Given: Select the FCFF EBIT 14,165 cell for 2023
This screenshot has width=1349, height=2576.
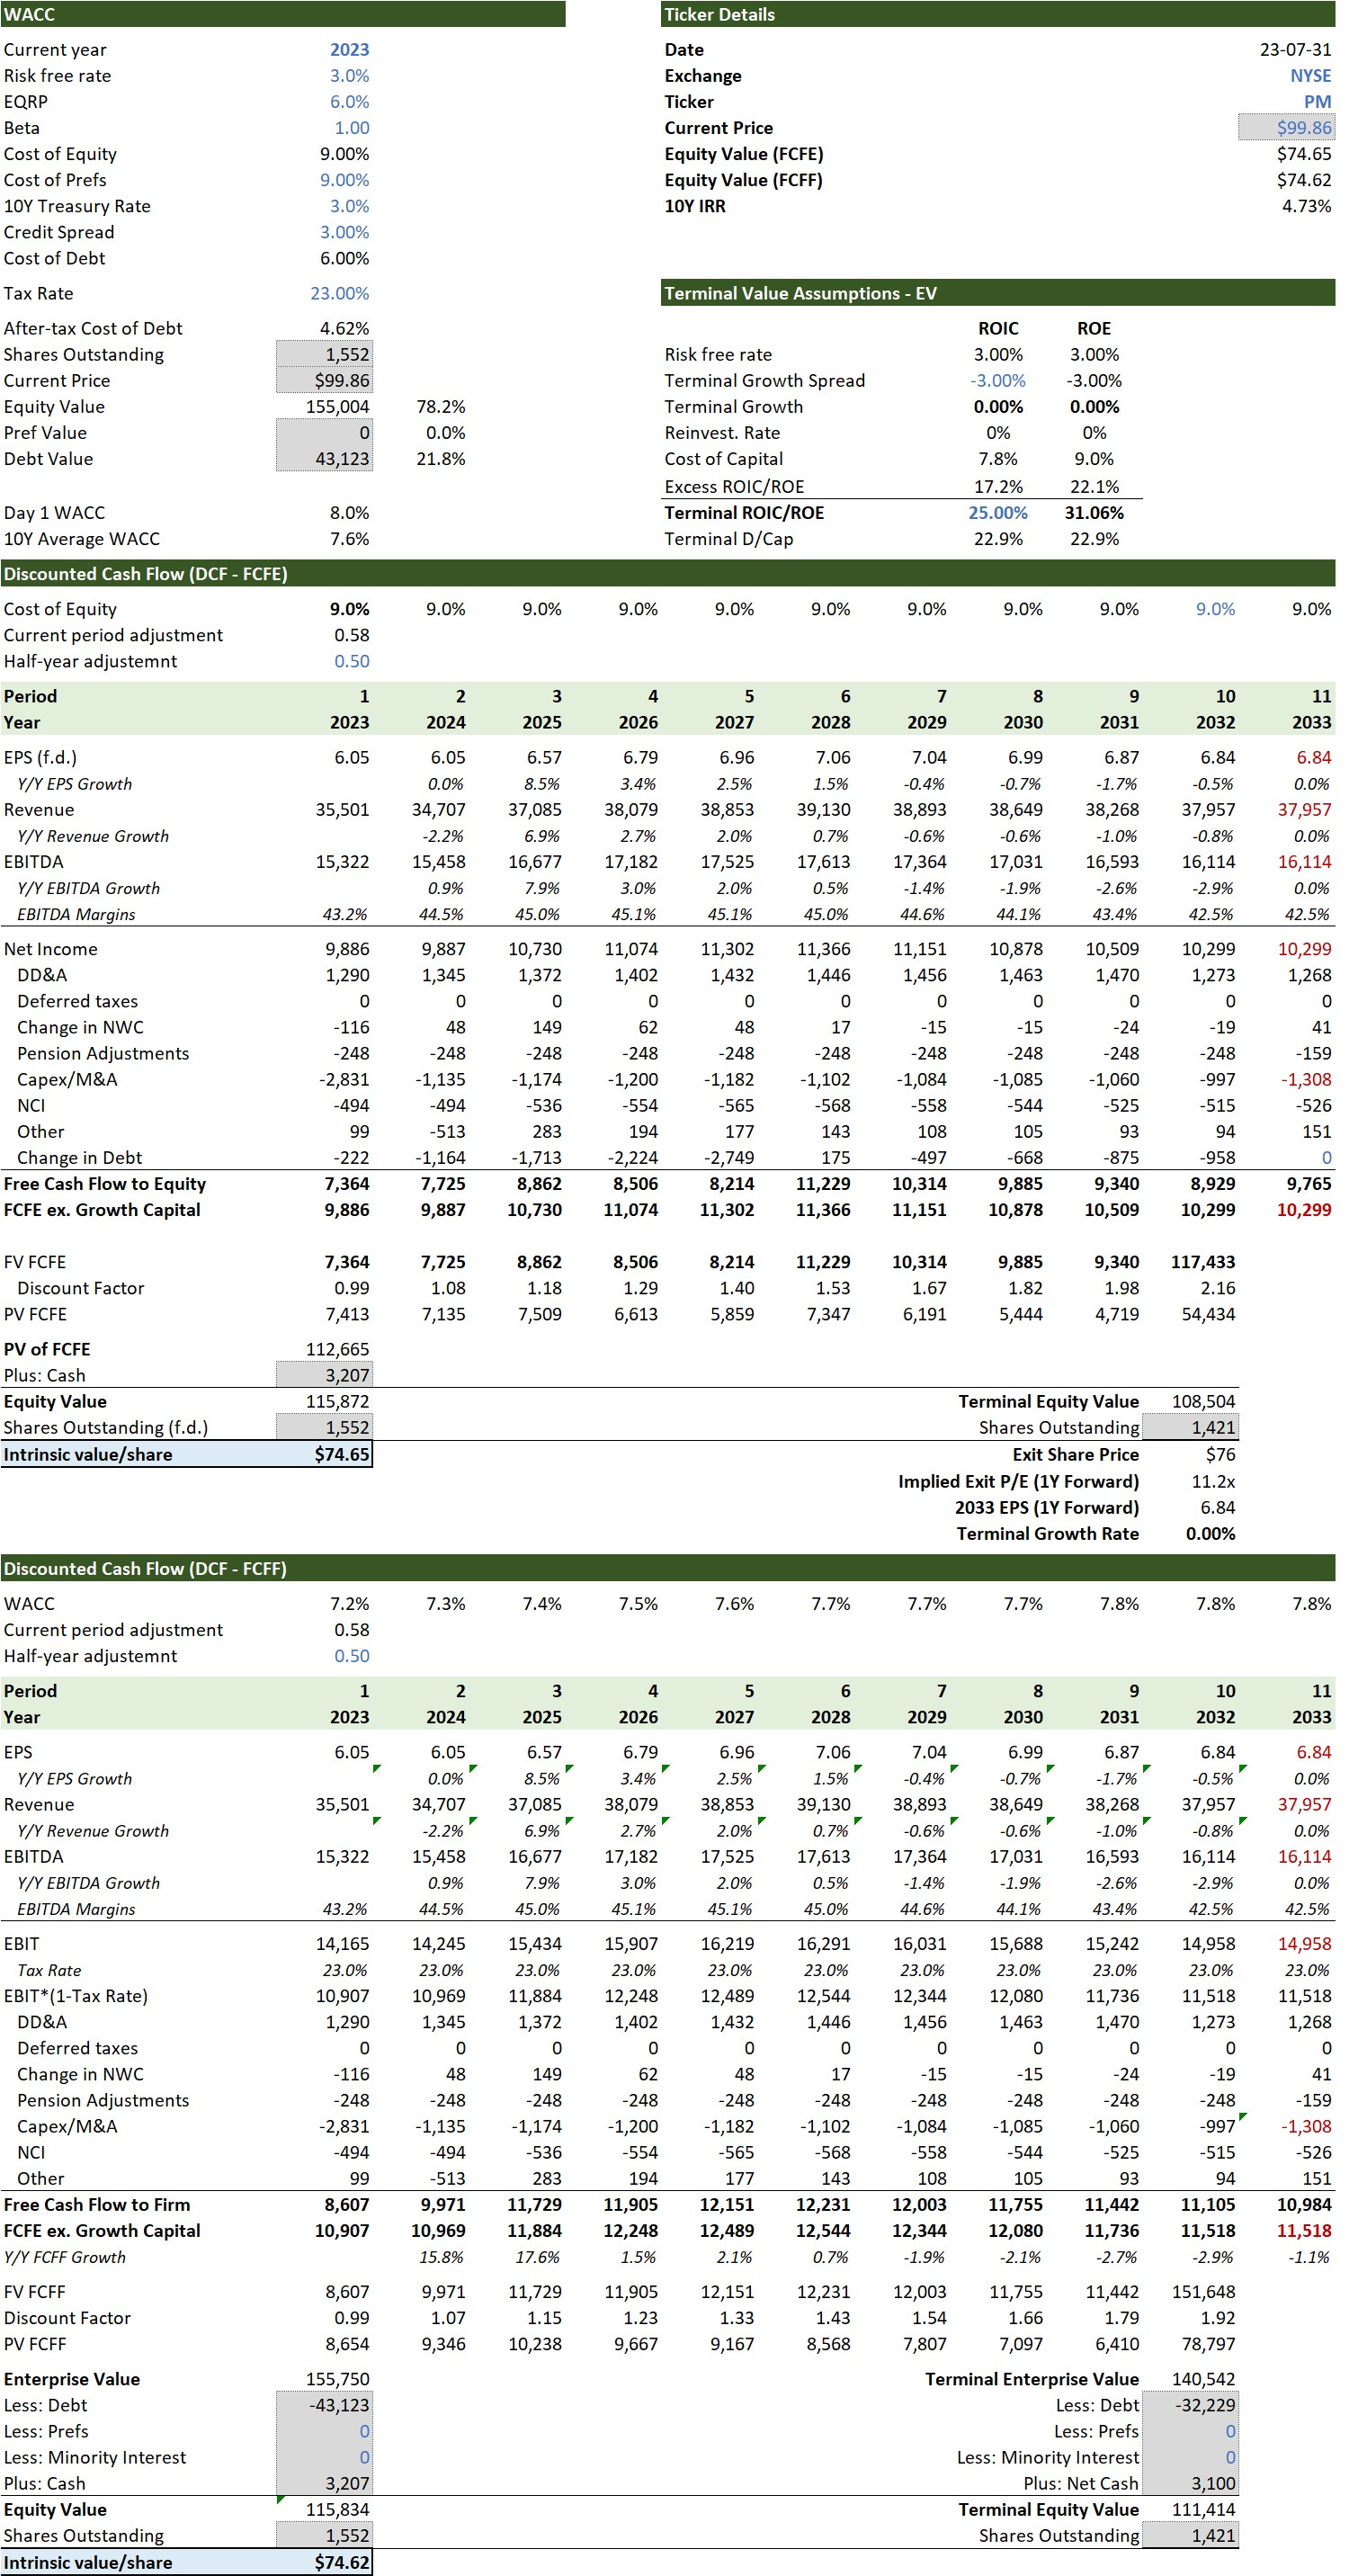Looking at the screenshot, I should [x=342, y=1945].
